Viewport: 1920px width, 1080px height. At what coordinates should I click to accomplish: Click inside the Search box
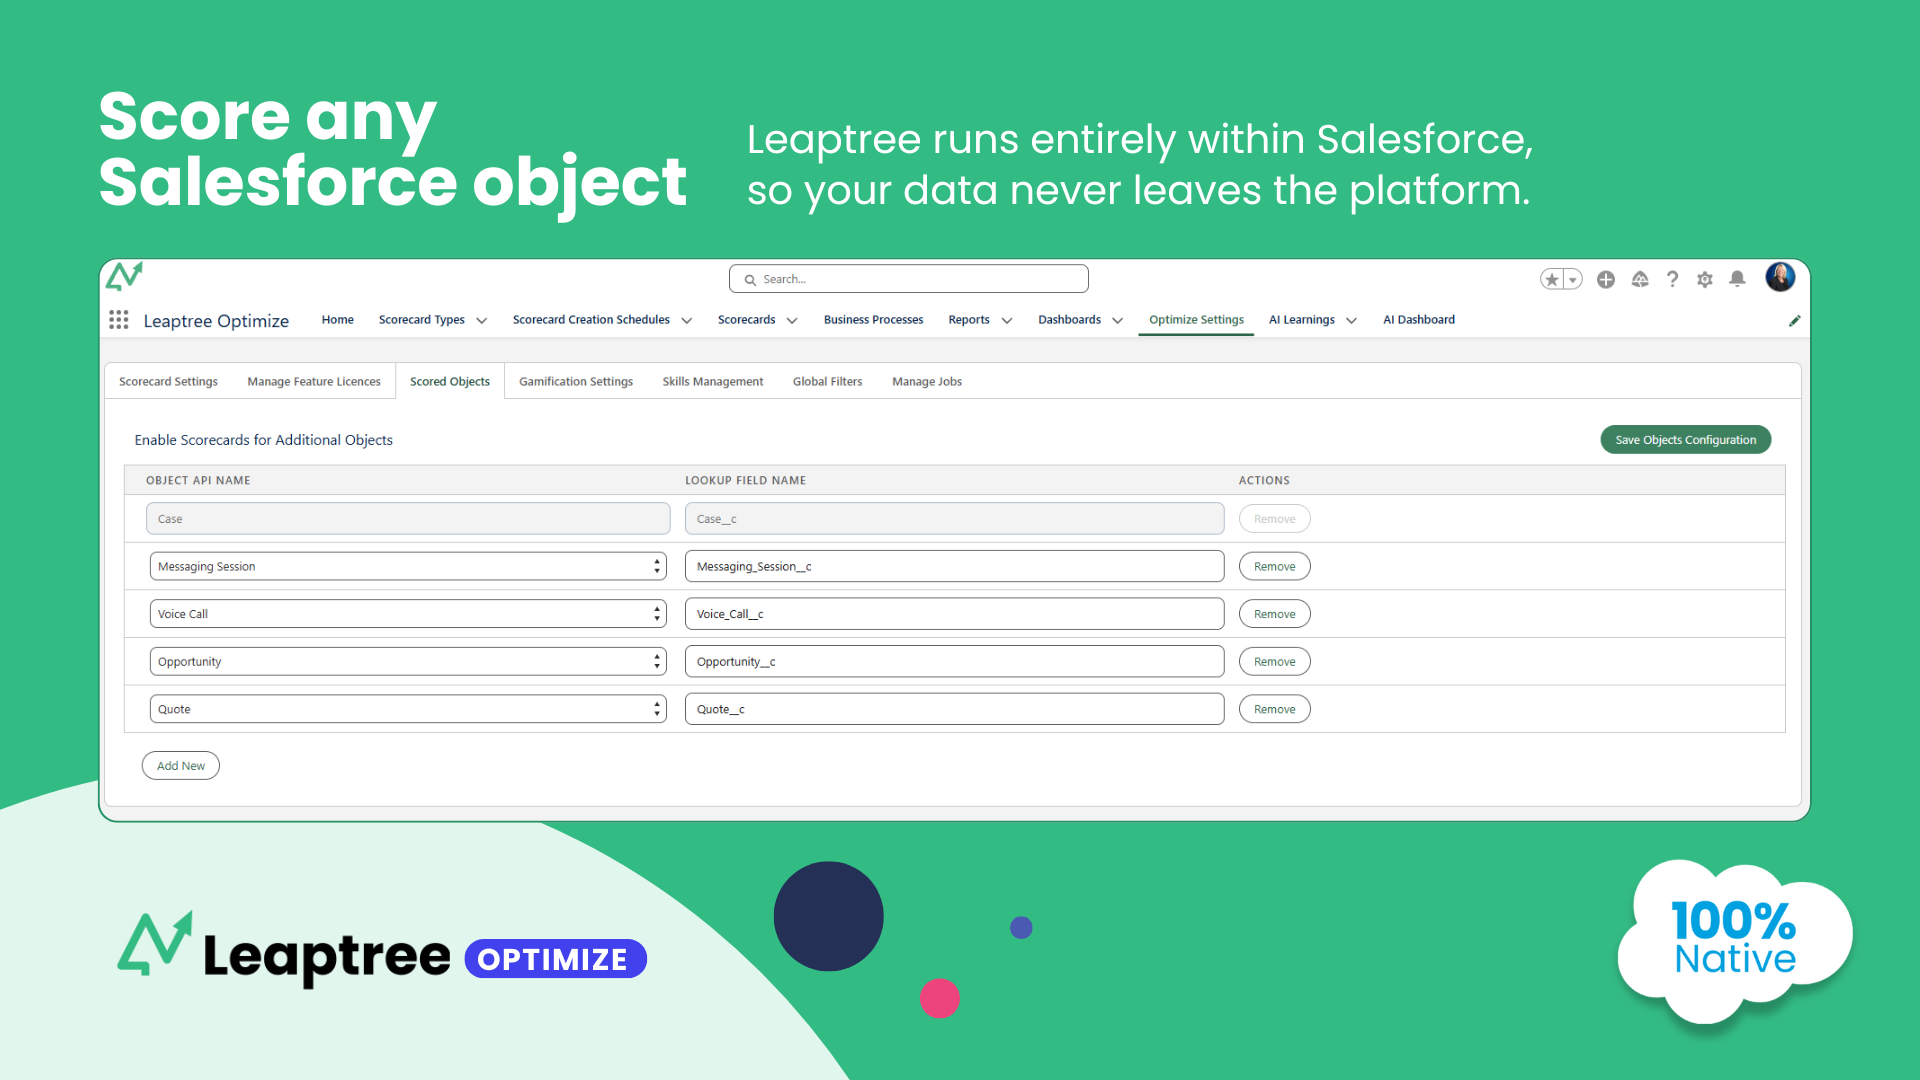click(907, 278)
